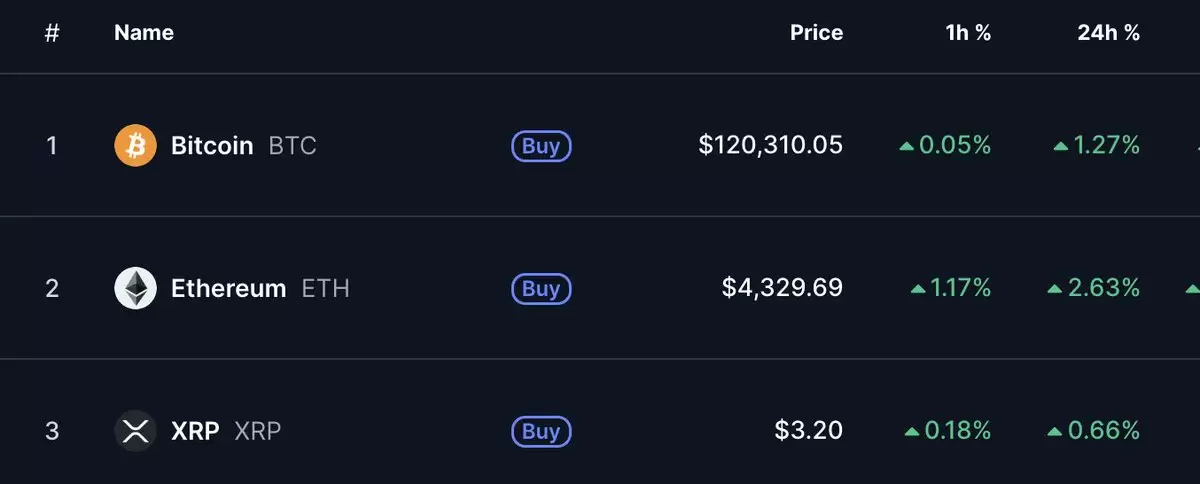Screen dimensions: 1200x484
Task: Sort the table by the Name column
Action: click(144, 33)
